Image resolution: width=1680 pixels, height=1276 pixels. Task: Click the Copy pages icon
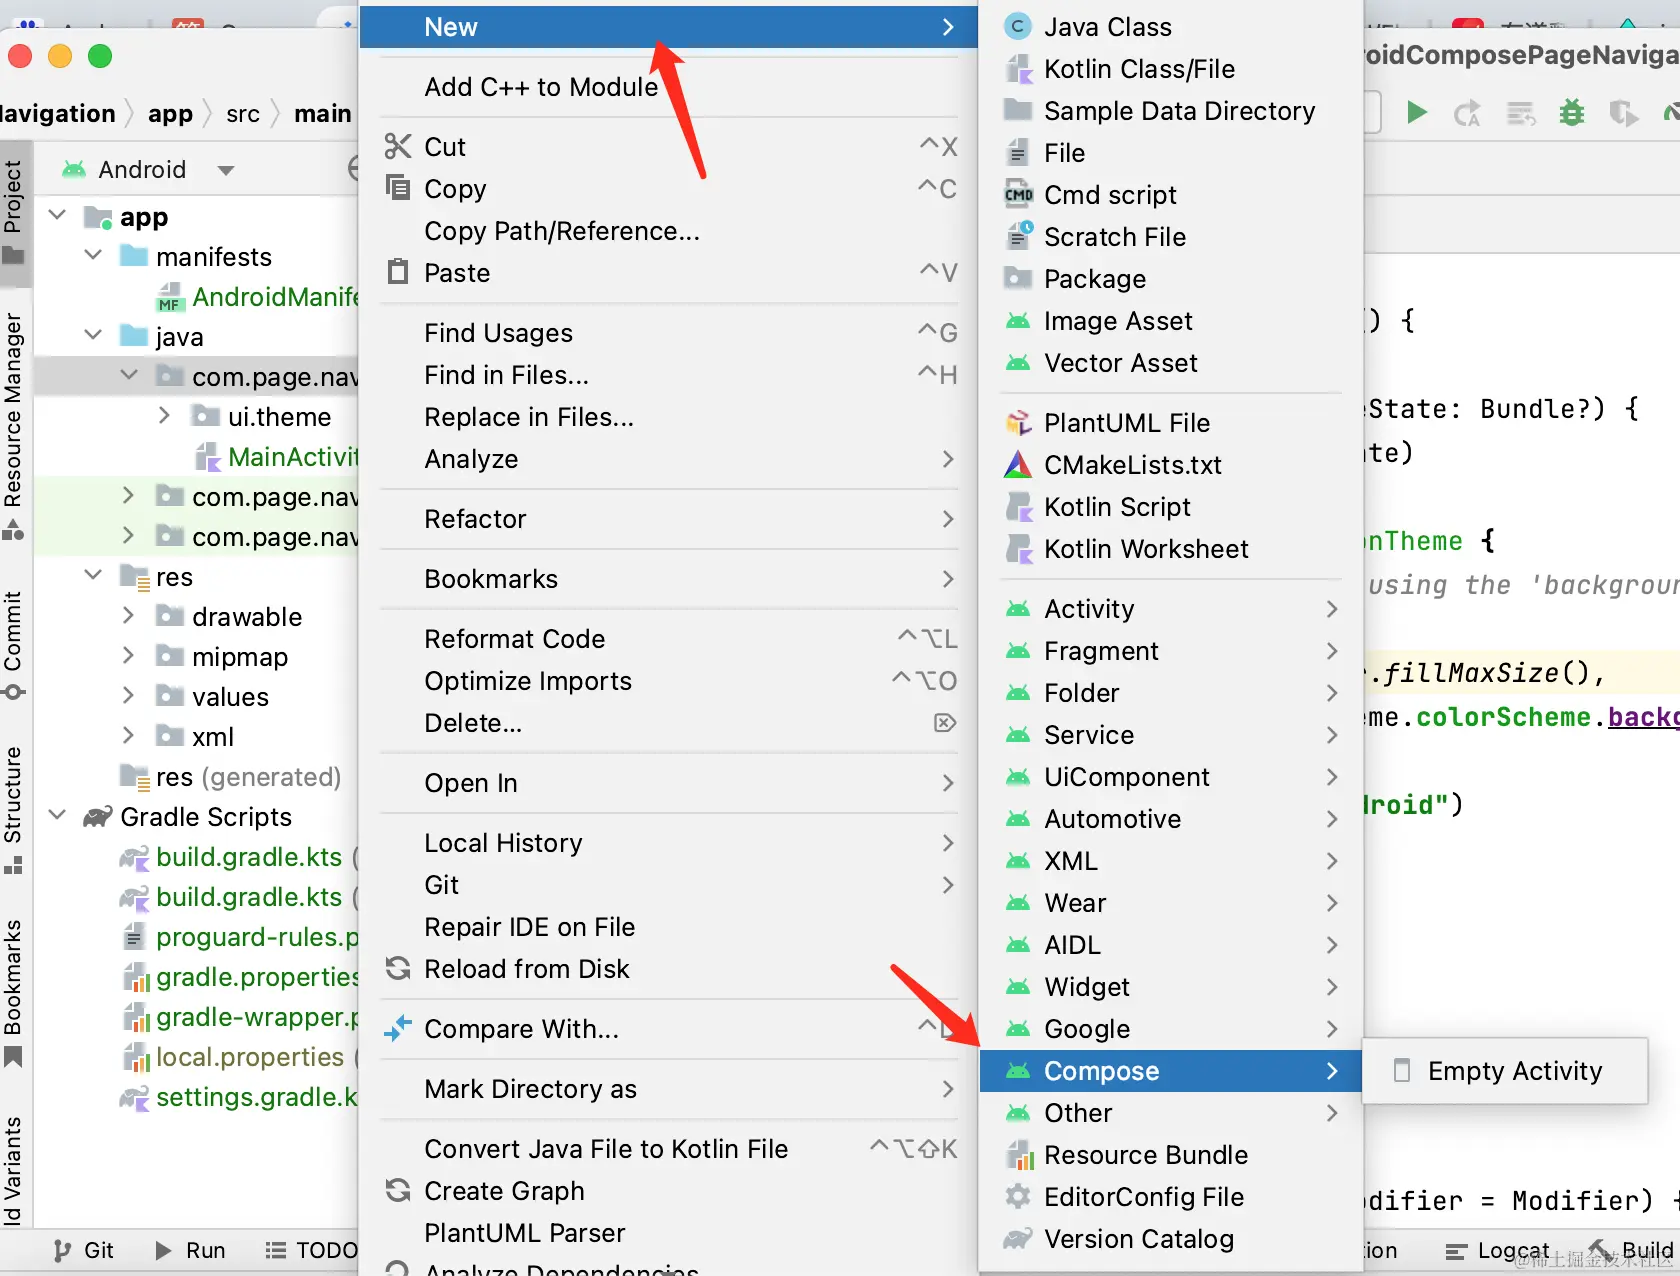(398, 188)
